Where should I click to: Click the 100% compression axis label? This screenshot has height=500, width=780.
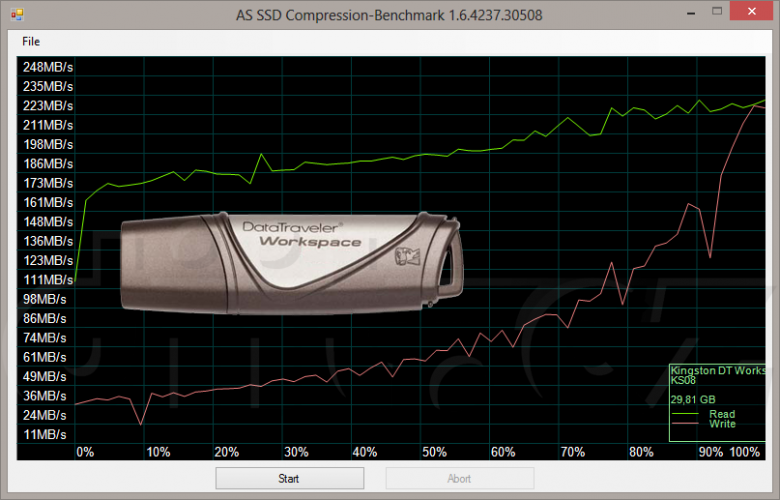(745, 452)
